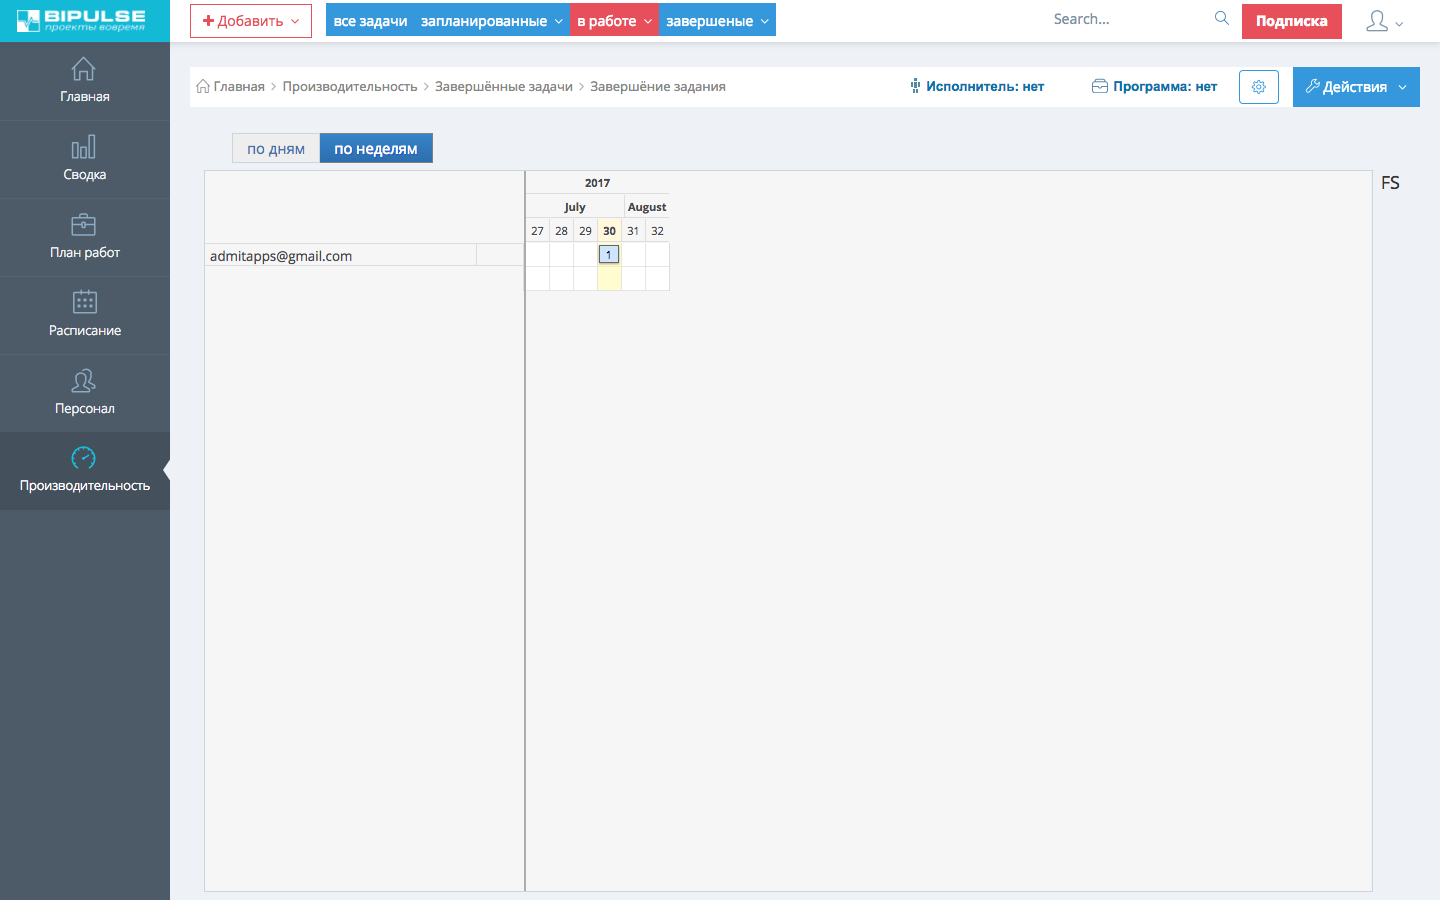Viewport: 1440px width, 900px height.
Task: Open the user profile icon menu
Action: pyautogui.click(x=1384, y=21)
